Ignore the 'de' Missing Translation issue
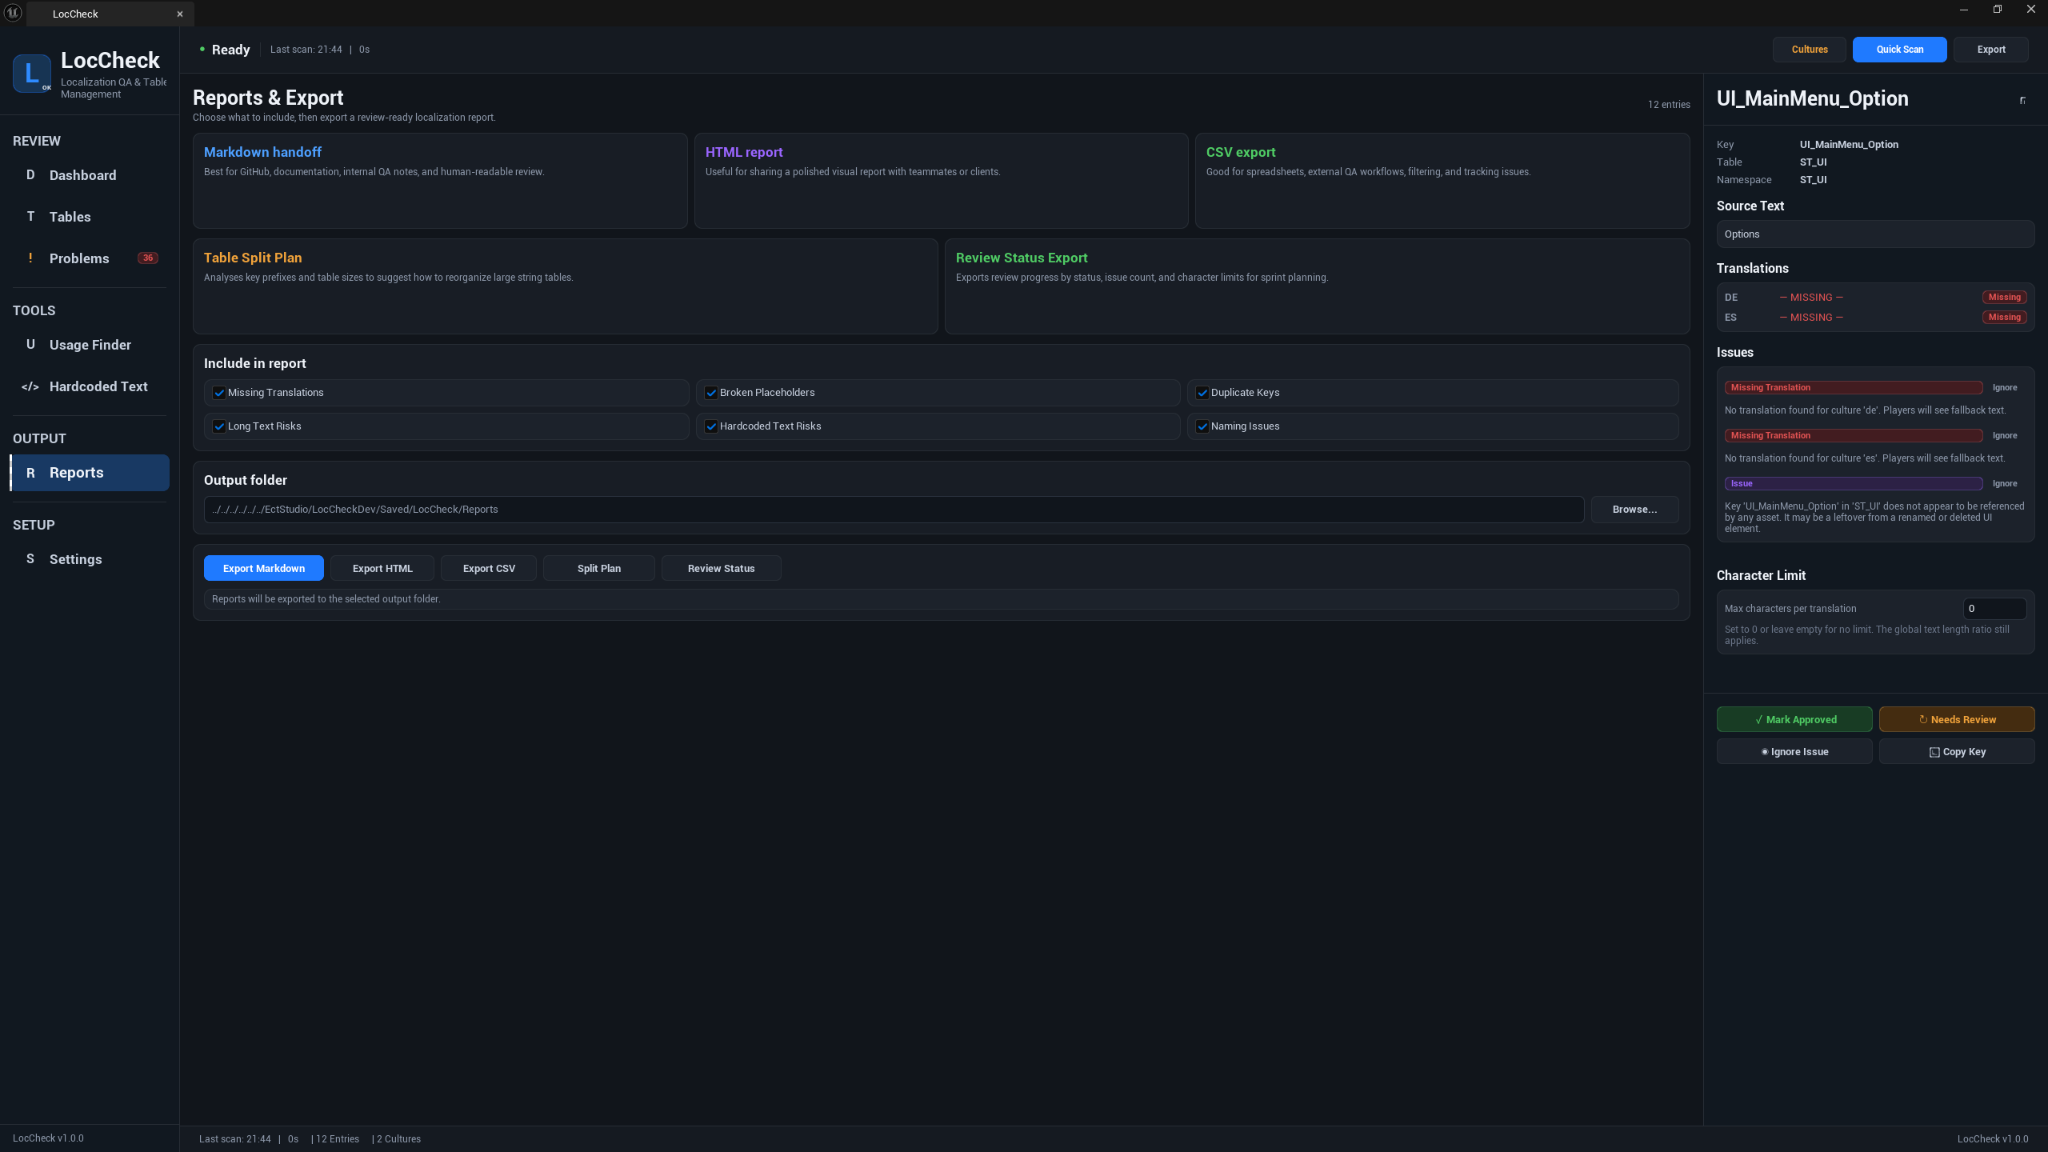This screenshot has width=2048, height=1152. (x=2004, y=387)
